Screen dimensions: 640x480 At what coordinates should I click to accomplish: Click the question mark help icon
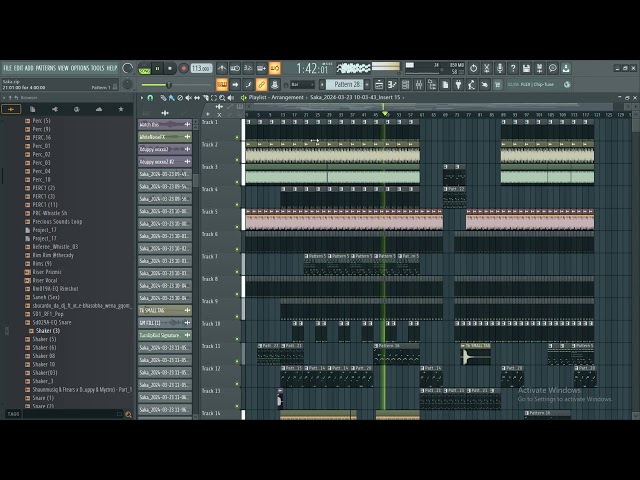point(513,68)
